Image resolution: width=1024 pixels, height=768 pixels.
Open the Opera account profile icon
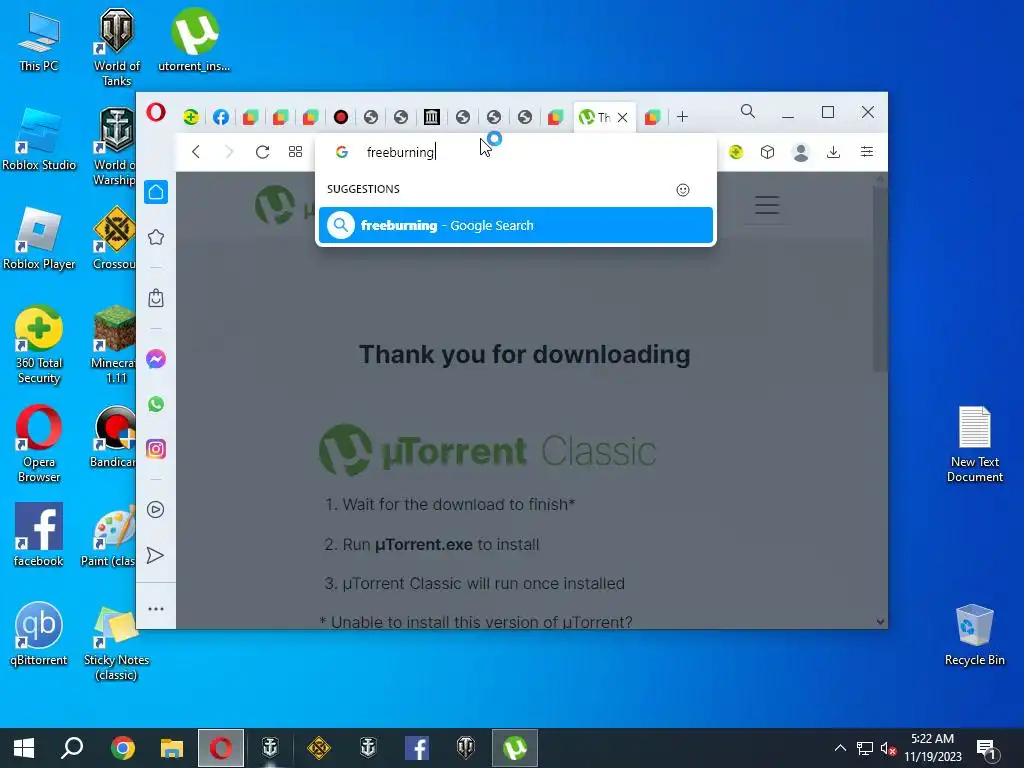(x=801, y=152)
